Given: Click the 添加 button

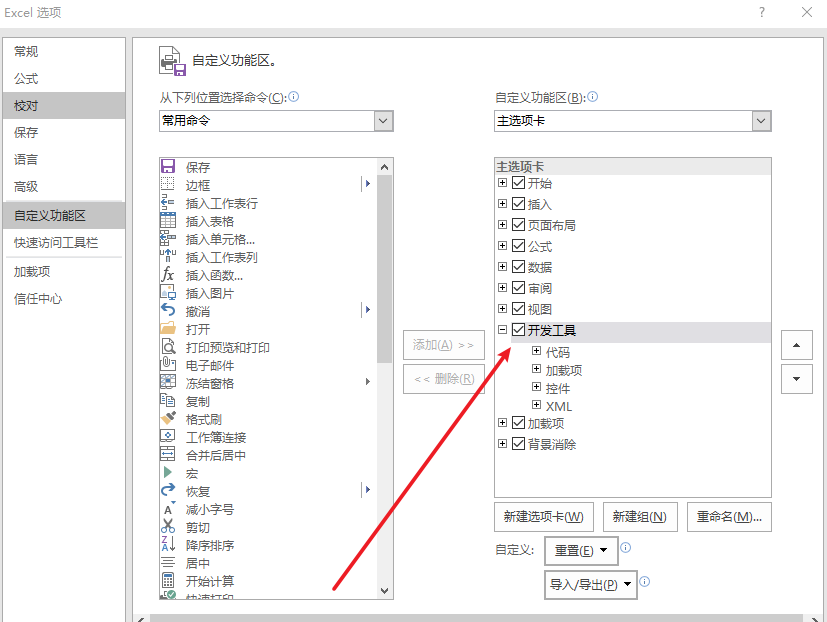Looking at the screenshot, I should [444, 345].
